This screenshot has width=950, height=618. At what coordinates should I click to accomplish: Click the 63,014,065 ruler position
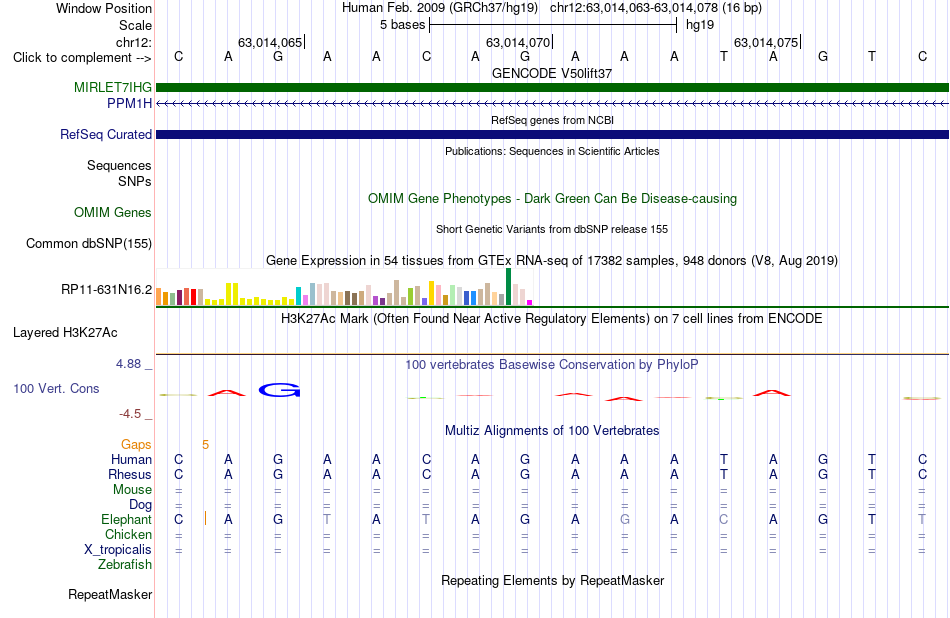click(270, 42)
